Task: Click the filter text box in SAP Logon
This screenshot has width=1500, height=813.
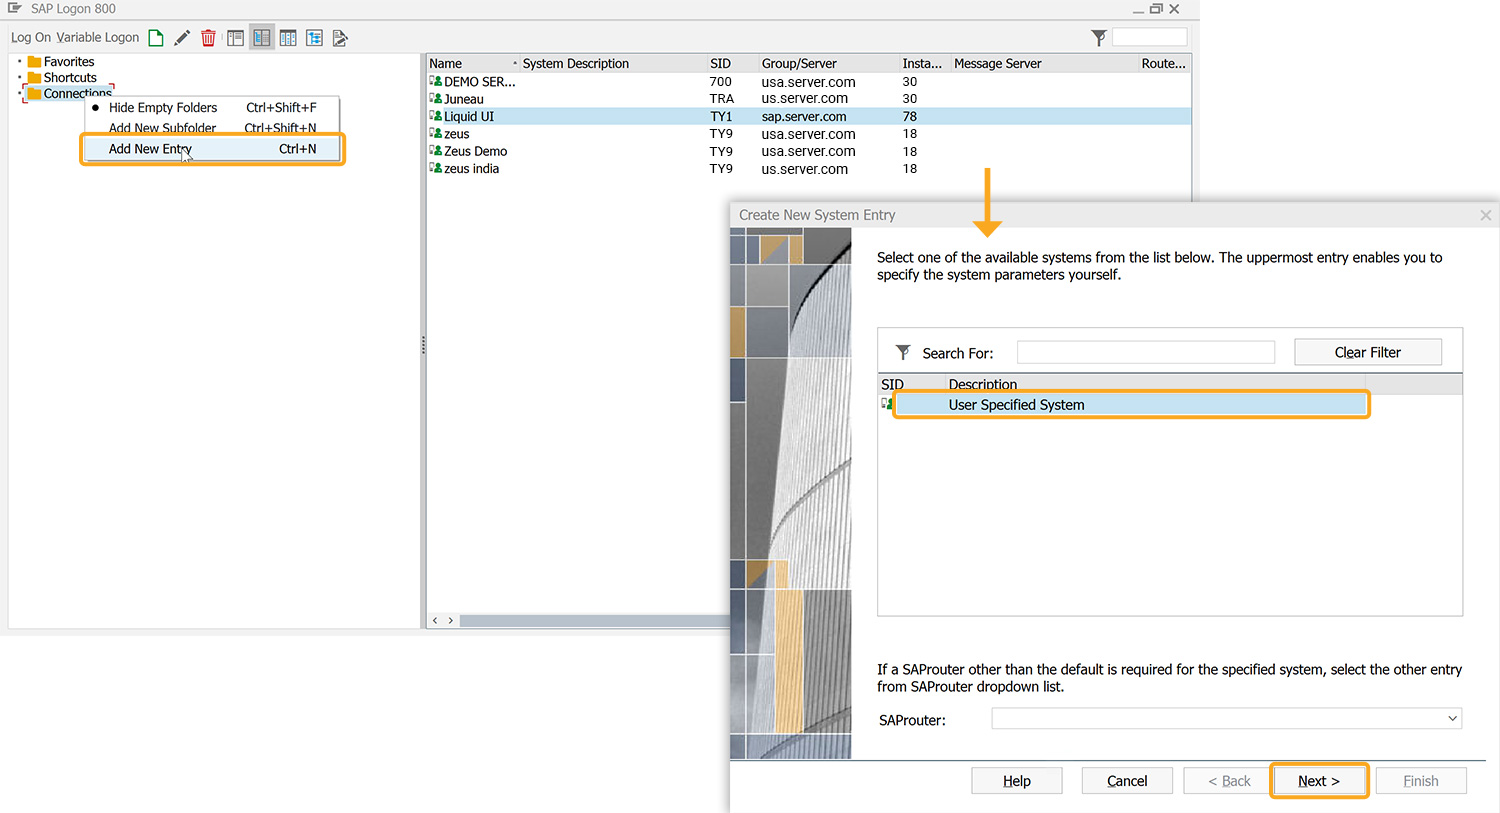Action: tap(1149, 38)
